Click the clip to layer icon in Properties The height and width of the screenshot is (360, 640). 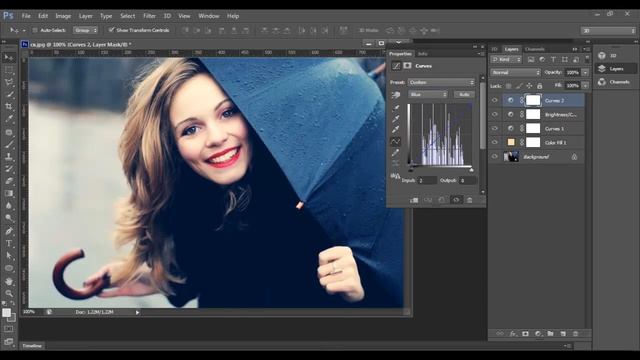click(x=414, y=200)
